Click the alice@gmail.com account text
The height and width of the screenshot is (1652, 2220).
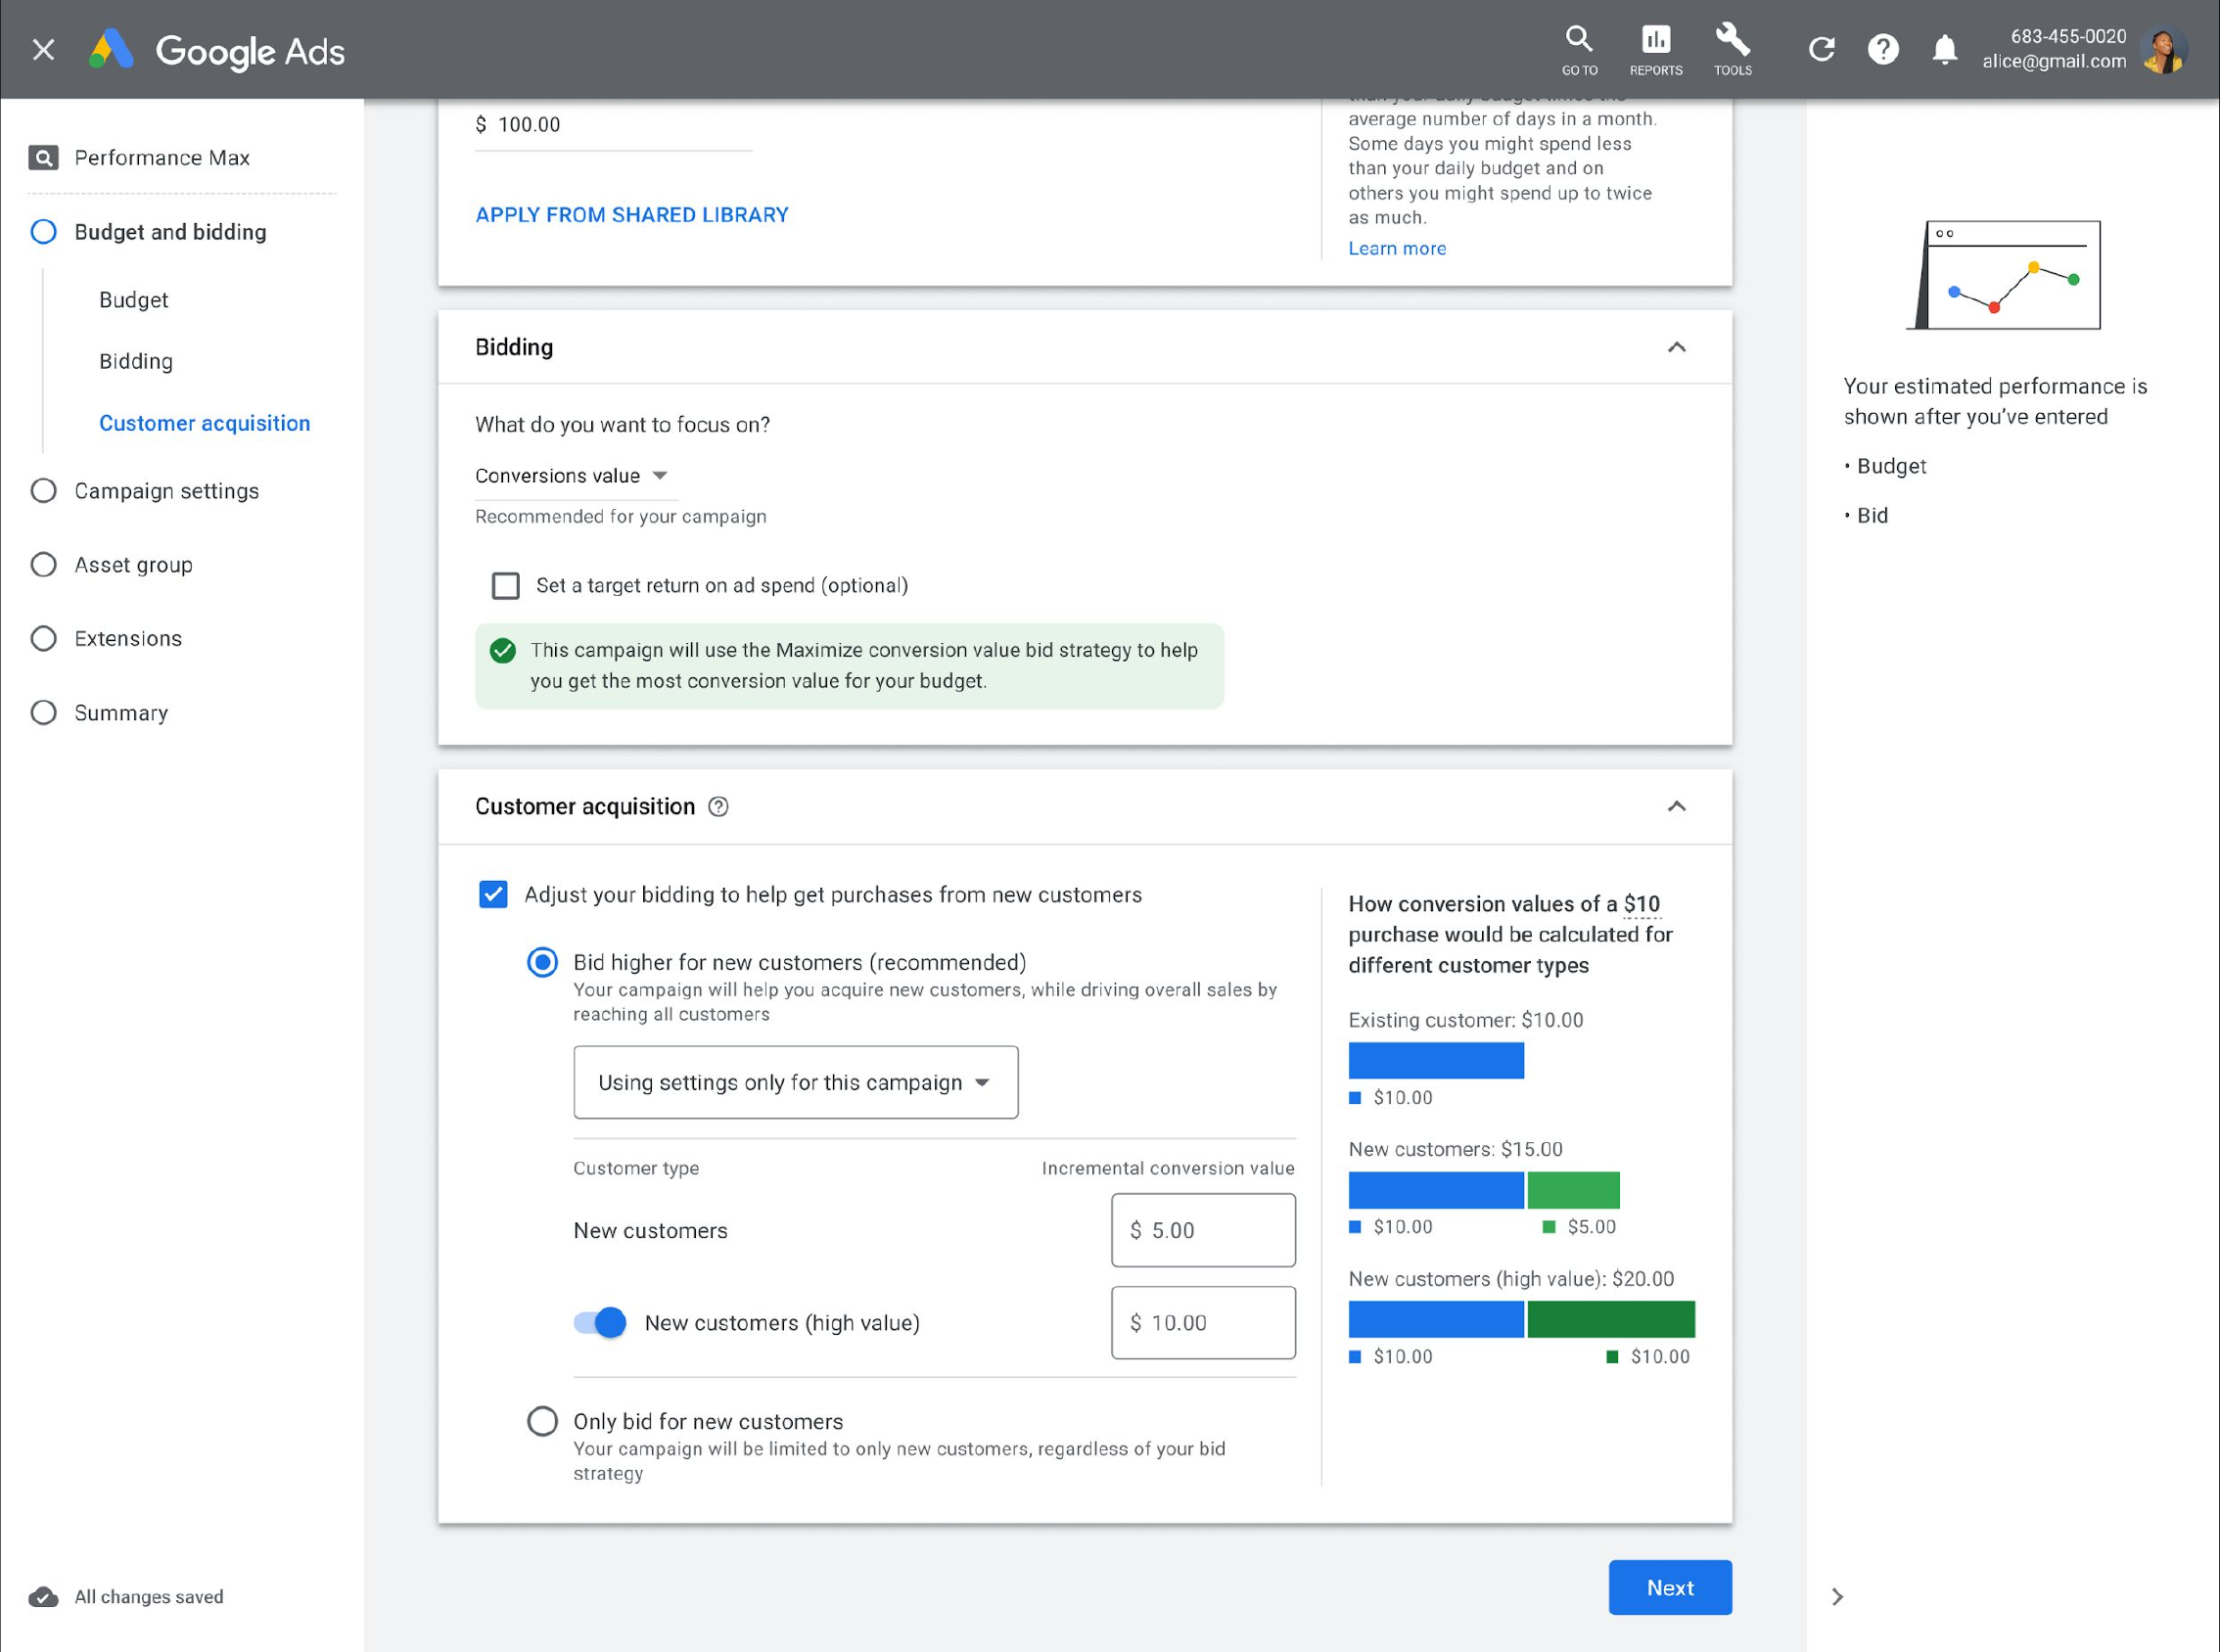pyautogui.click(x=2054, y=61)
